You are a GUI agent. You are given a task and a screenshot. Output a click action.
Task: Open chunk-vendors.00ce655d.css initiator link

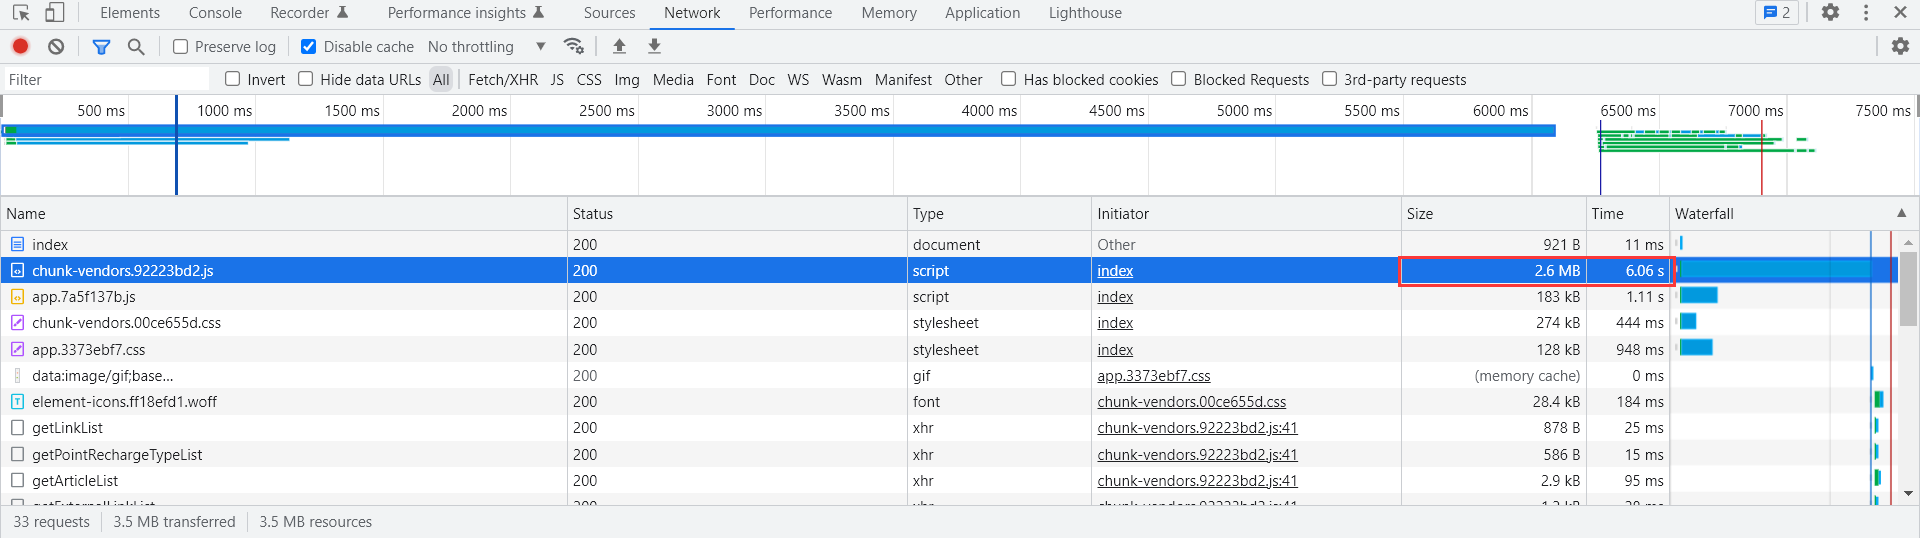[1191, 401]
